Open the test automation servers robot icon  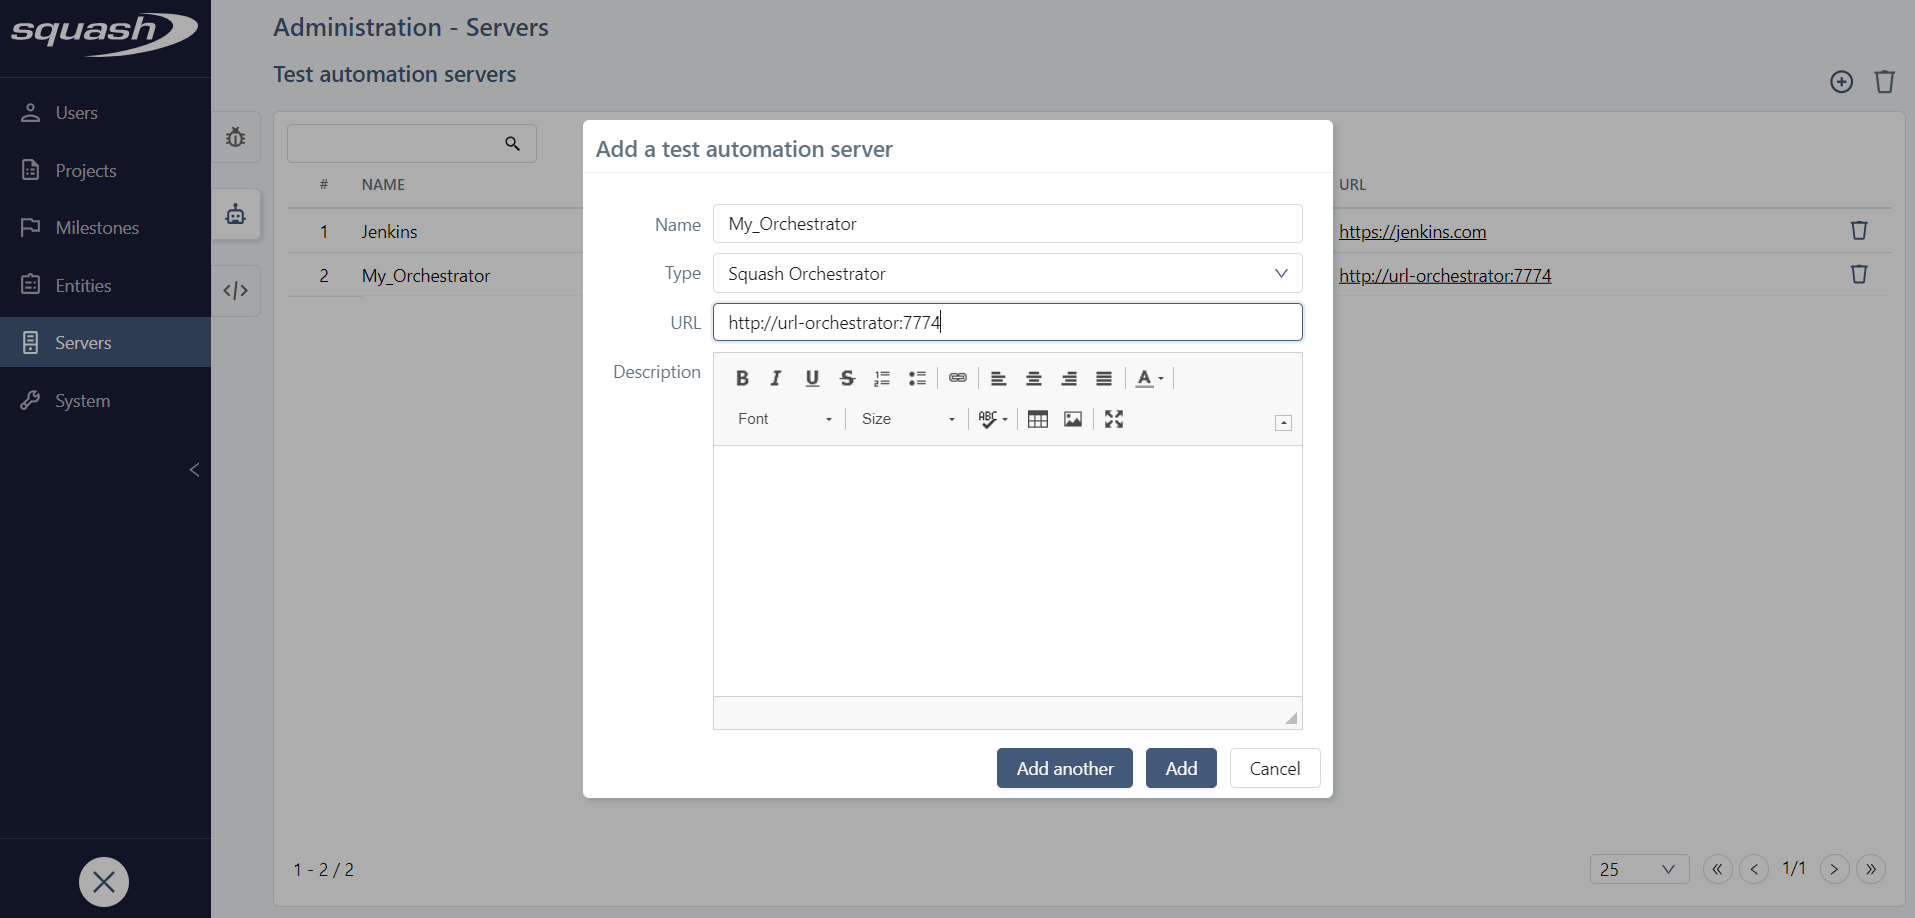pyautogui.click(x=236, y=214)
